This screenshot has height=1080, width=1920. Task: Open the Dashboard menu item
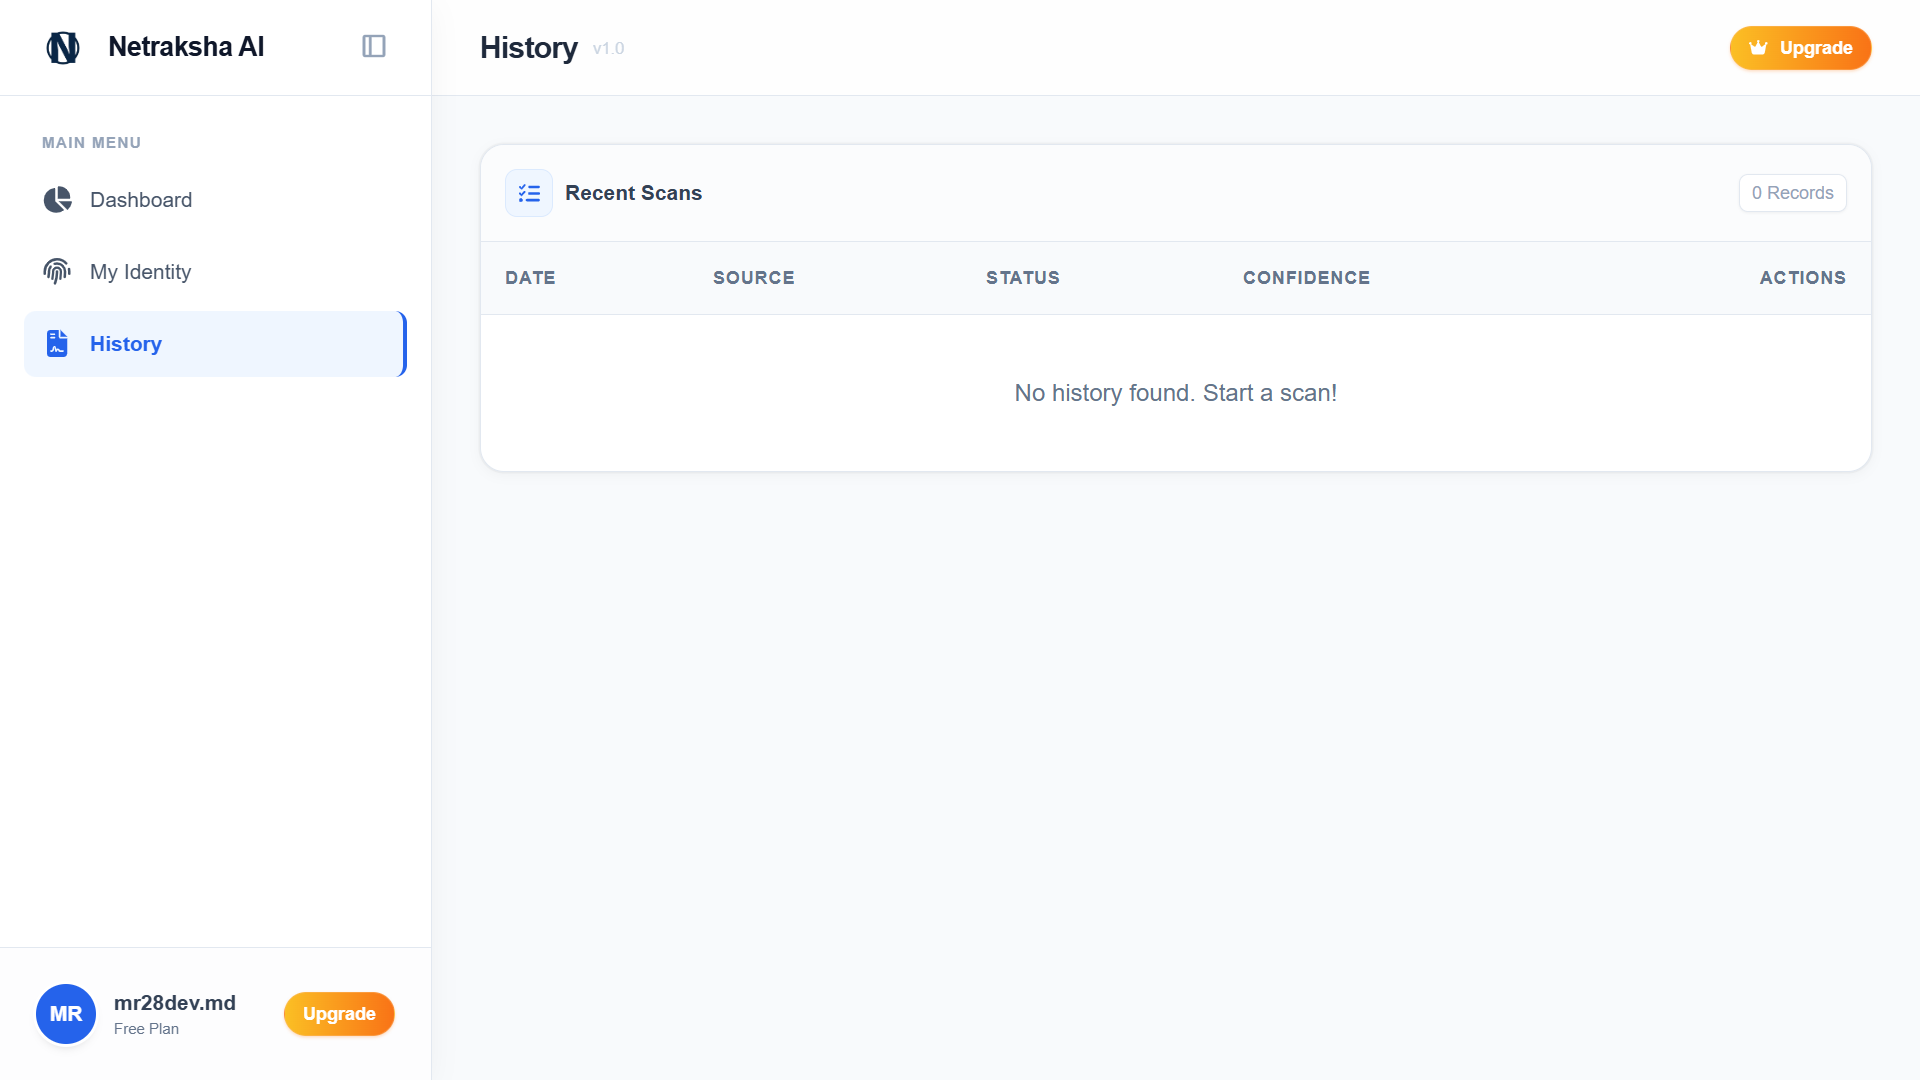pos(141,200)
